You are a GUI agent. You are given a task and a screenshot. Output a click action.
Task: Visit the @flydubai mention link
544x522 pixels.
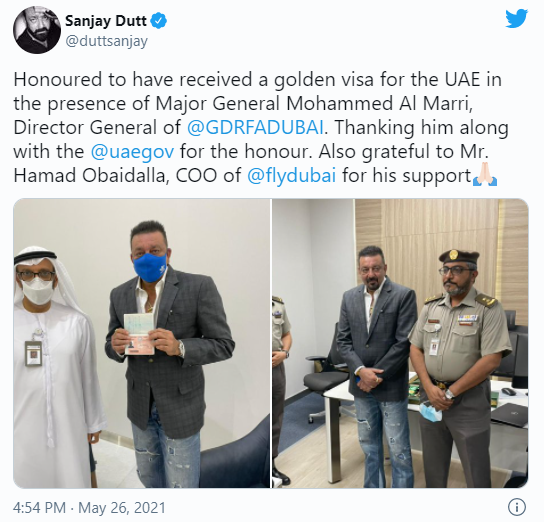(291, 175)
